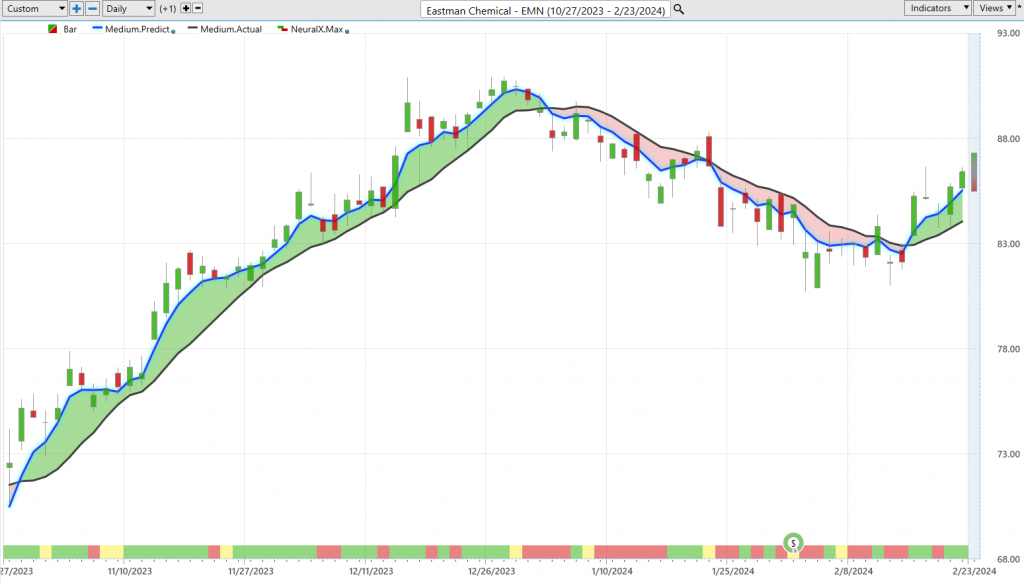Open the Indicators dropdown menu

[x=938, y=8]
